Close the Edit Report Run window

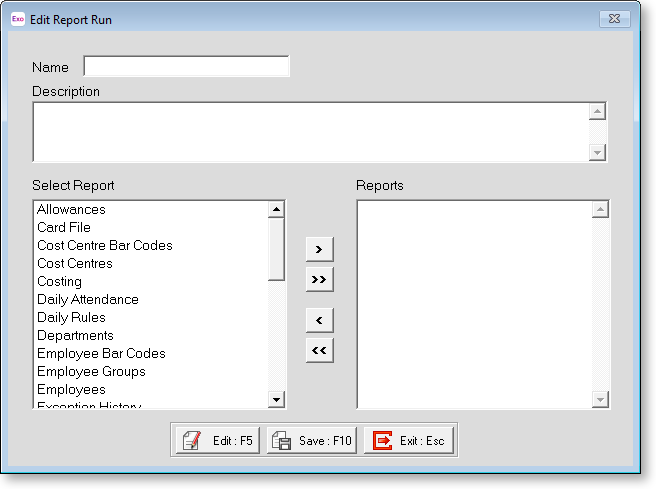(x=613, y=19)
